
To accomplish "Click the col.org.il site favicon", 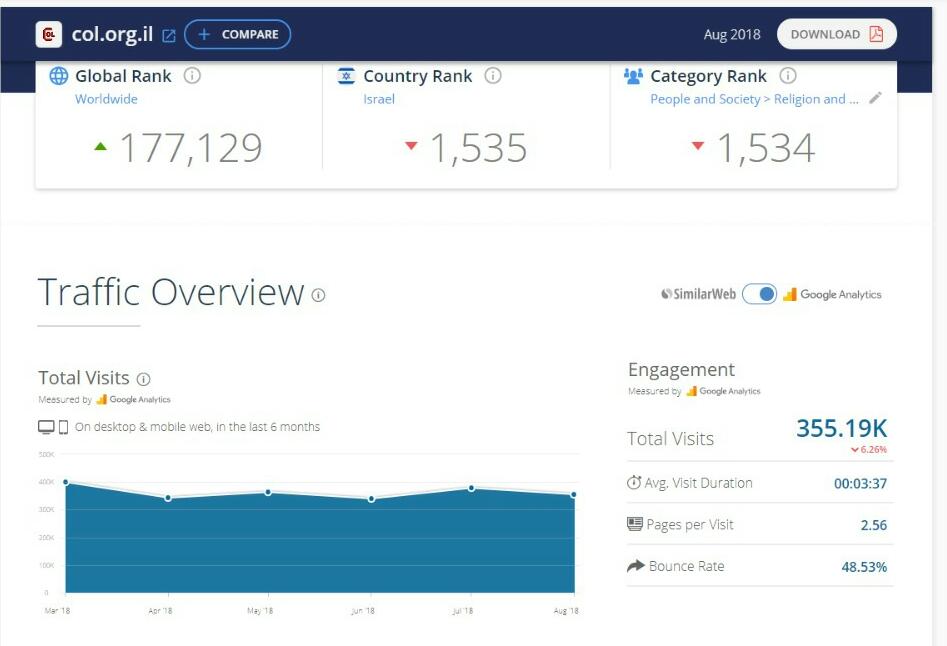I will tap(48, 35).
